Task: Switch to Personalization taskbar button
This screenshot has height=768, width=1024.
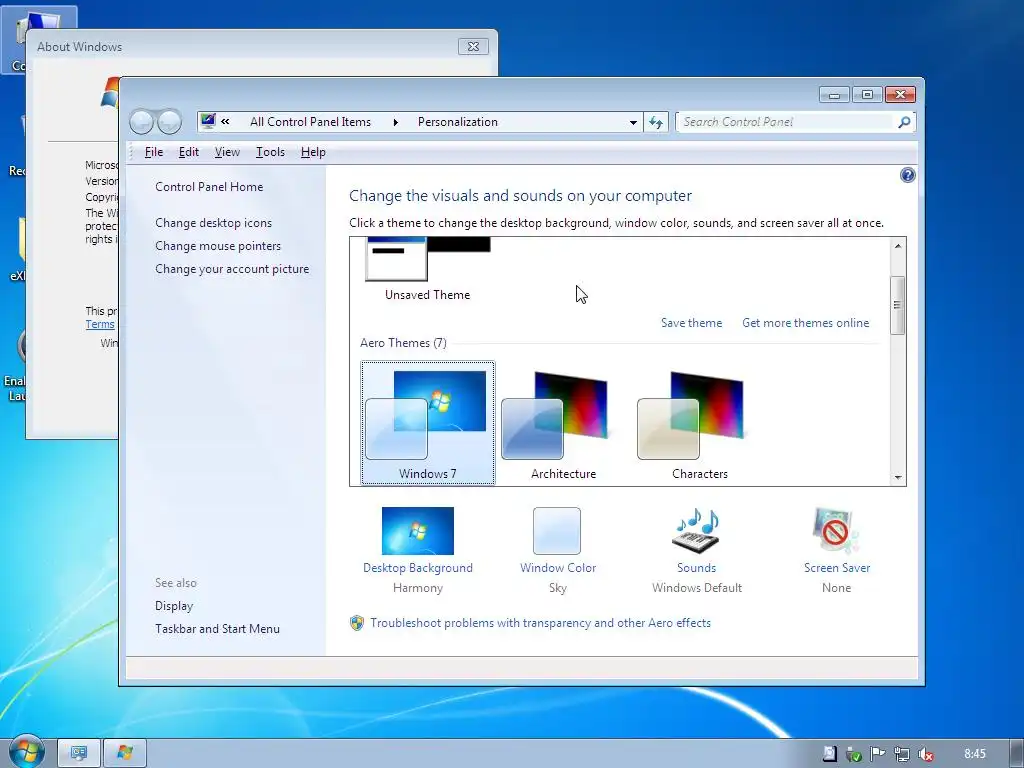Action: pyautogui.click(x=79, y=754)
